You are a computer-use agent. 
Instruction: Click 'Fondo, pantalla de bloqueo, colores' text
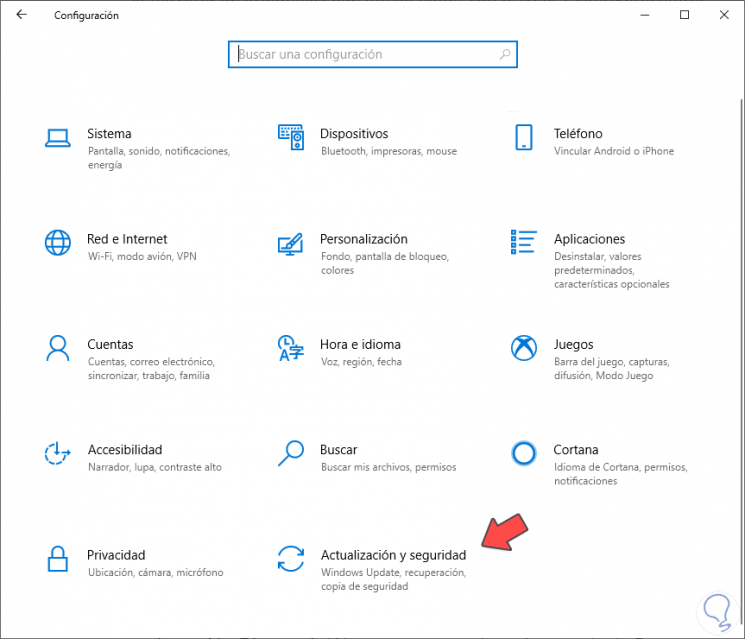coord(385,264)
